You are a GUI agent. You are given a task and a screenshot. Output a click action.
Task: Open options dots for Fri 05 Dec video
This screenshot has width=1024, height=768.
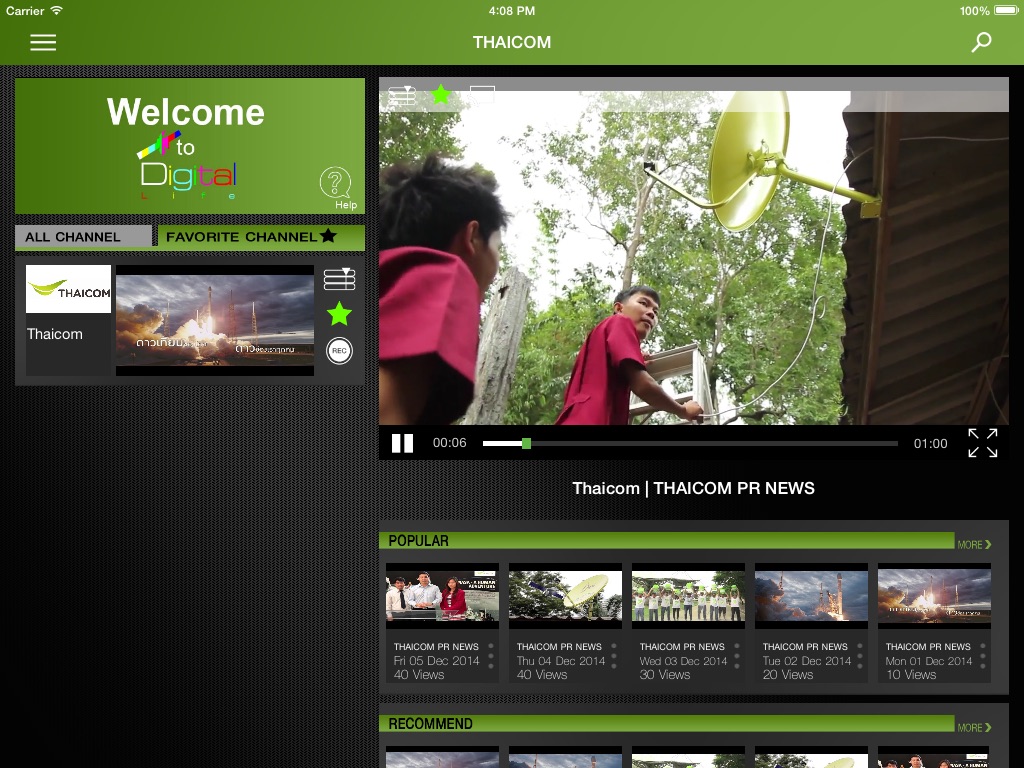point(491,656)
